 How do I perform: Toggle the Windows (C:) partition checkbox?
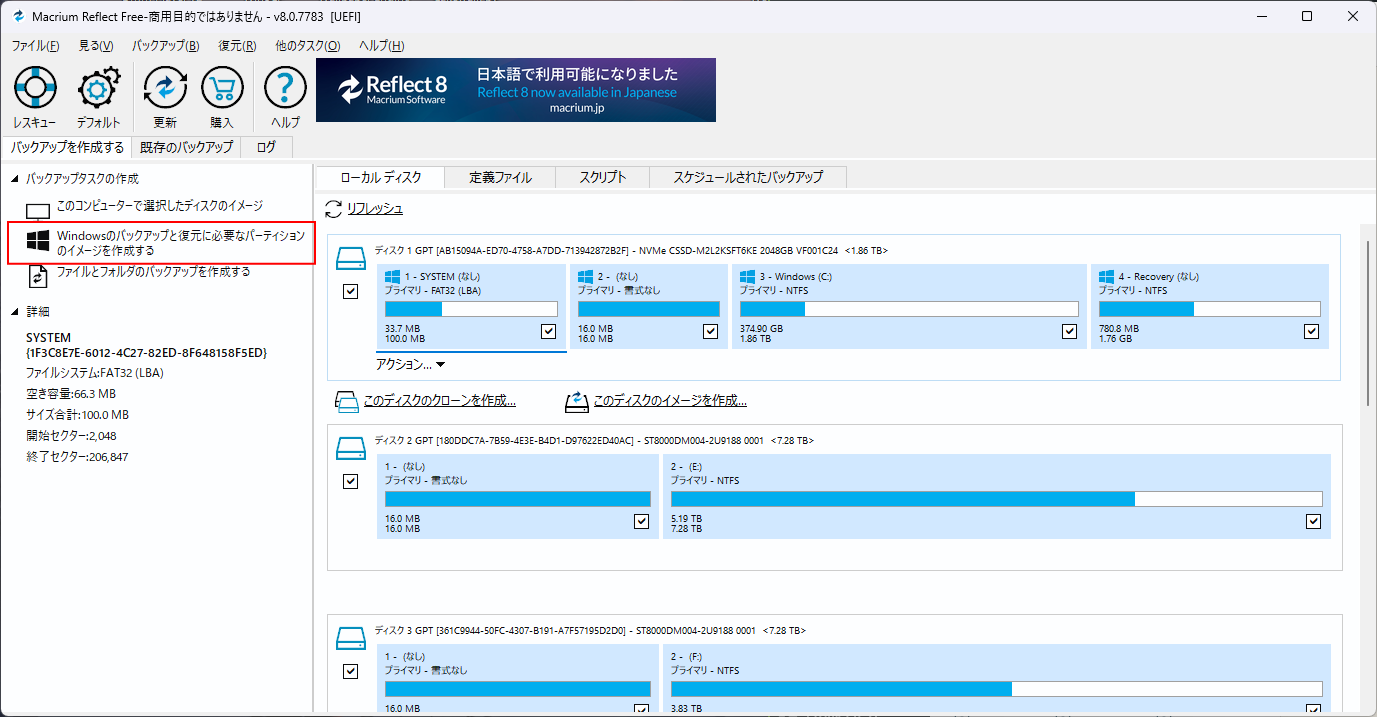1070,331
